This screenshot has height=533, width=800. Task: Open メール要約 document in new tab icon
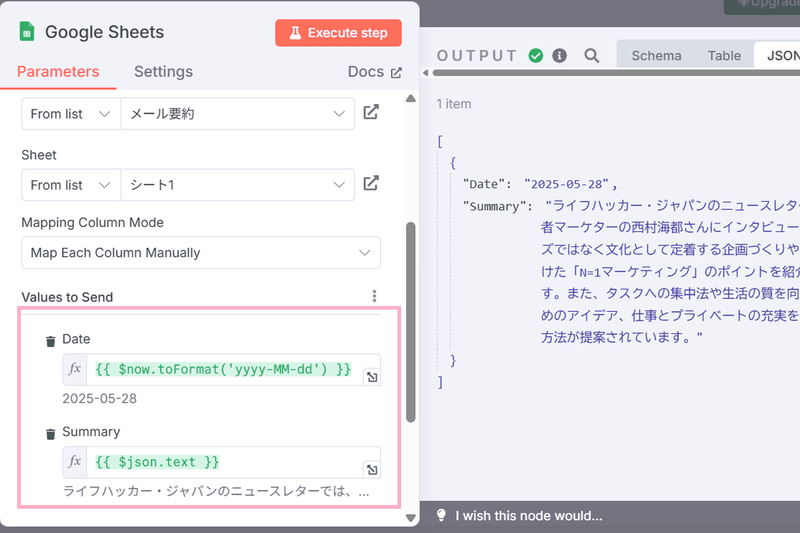click(371, 112)
